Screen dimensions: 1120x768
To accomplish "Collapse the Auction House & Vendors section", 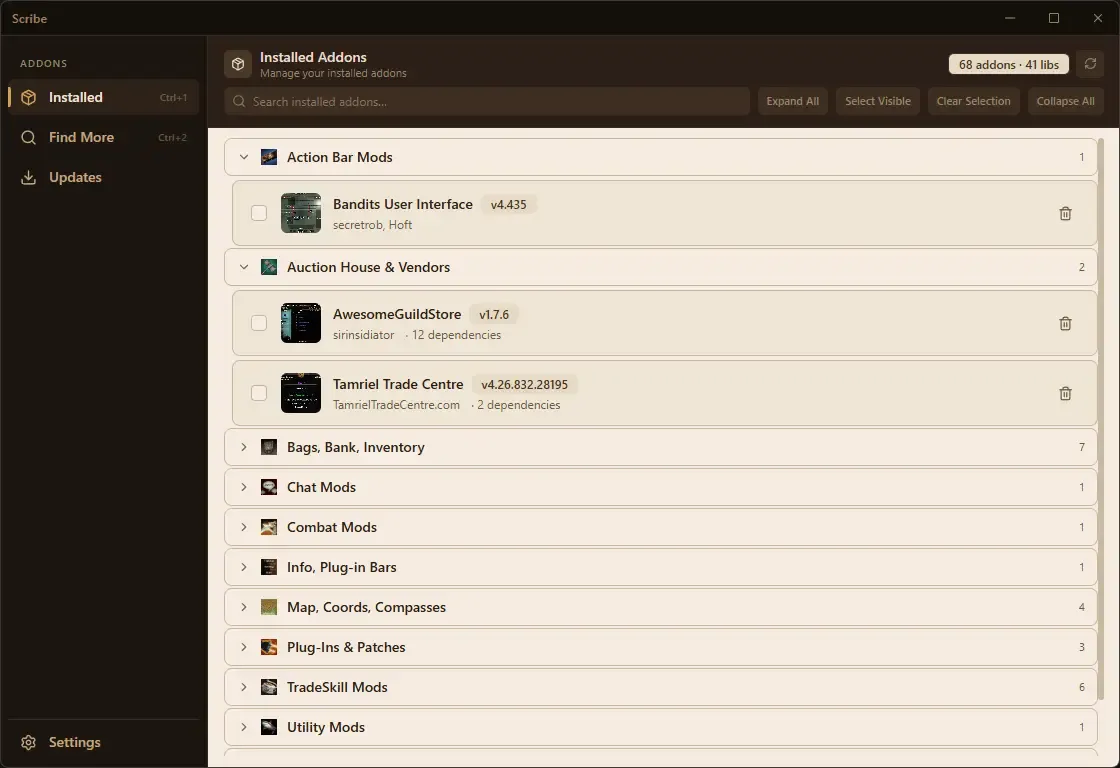I will click(244, 267).
